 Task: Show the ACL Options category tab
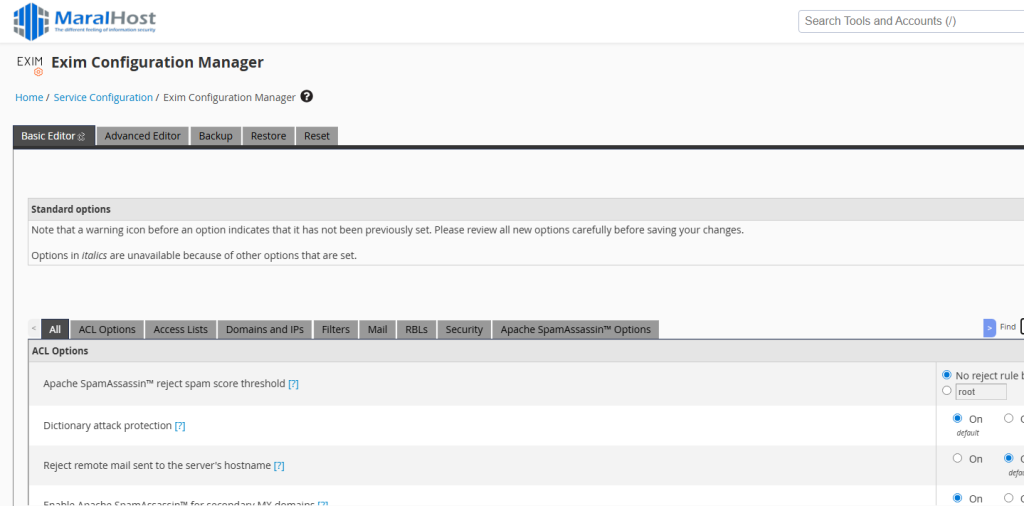(107, 329)
